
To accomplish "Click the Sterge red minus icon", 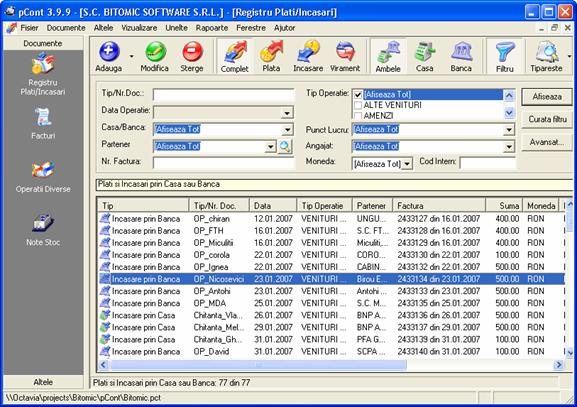I will (x=192, y=52).
